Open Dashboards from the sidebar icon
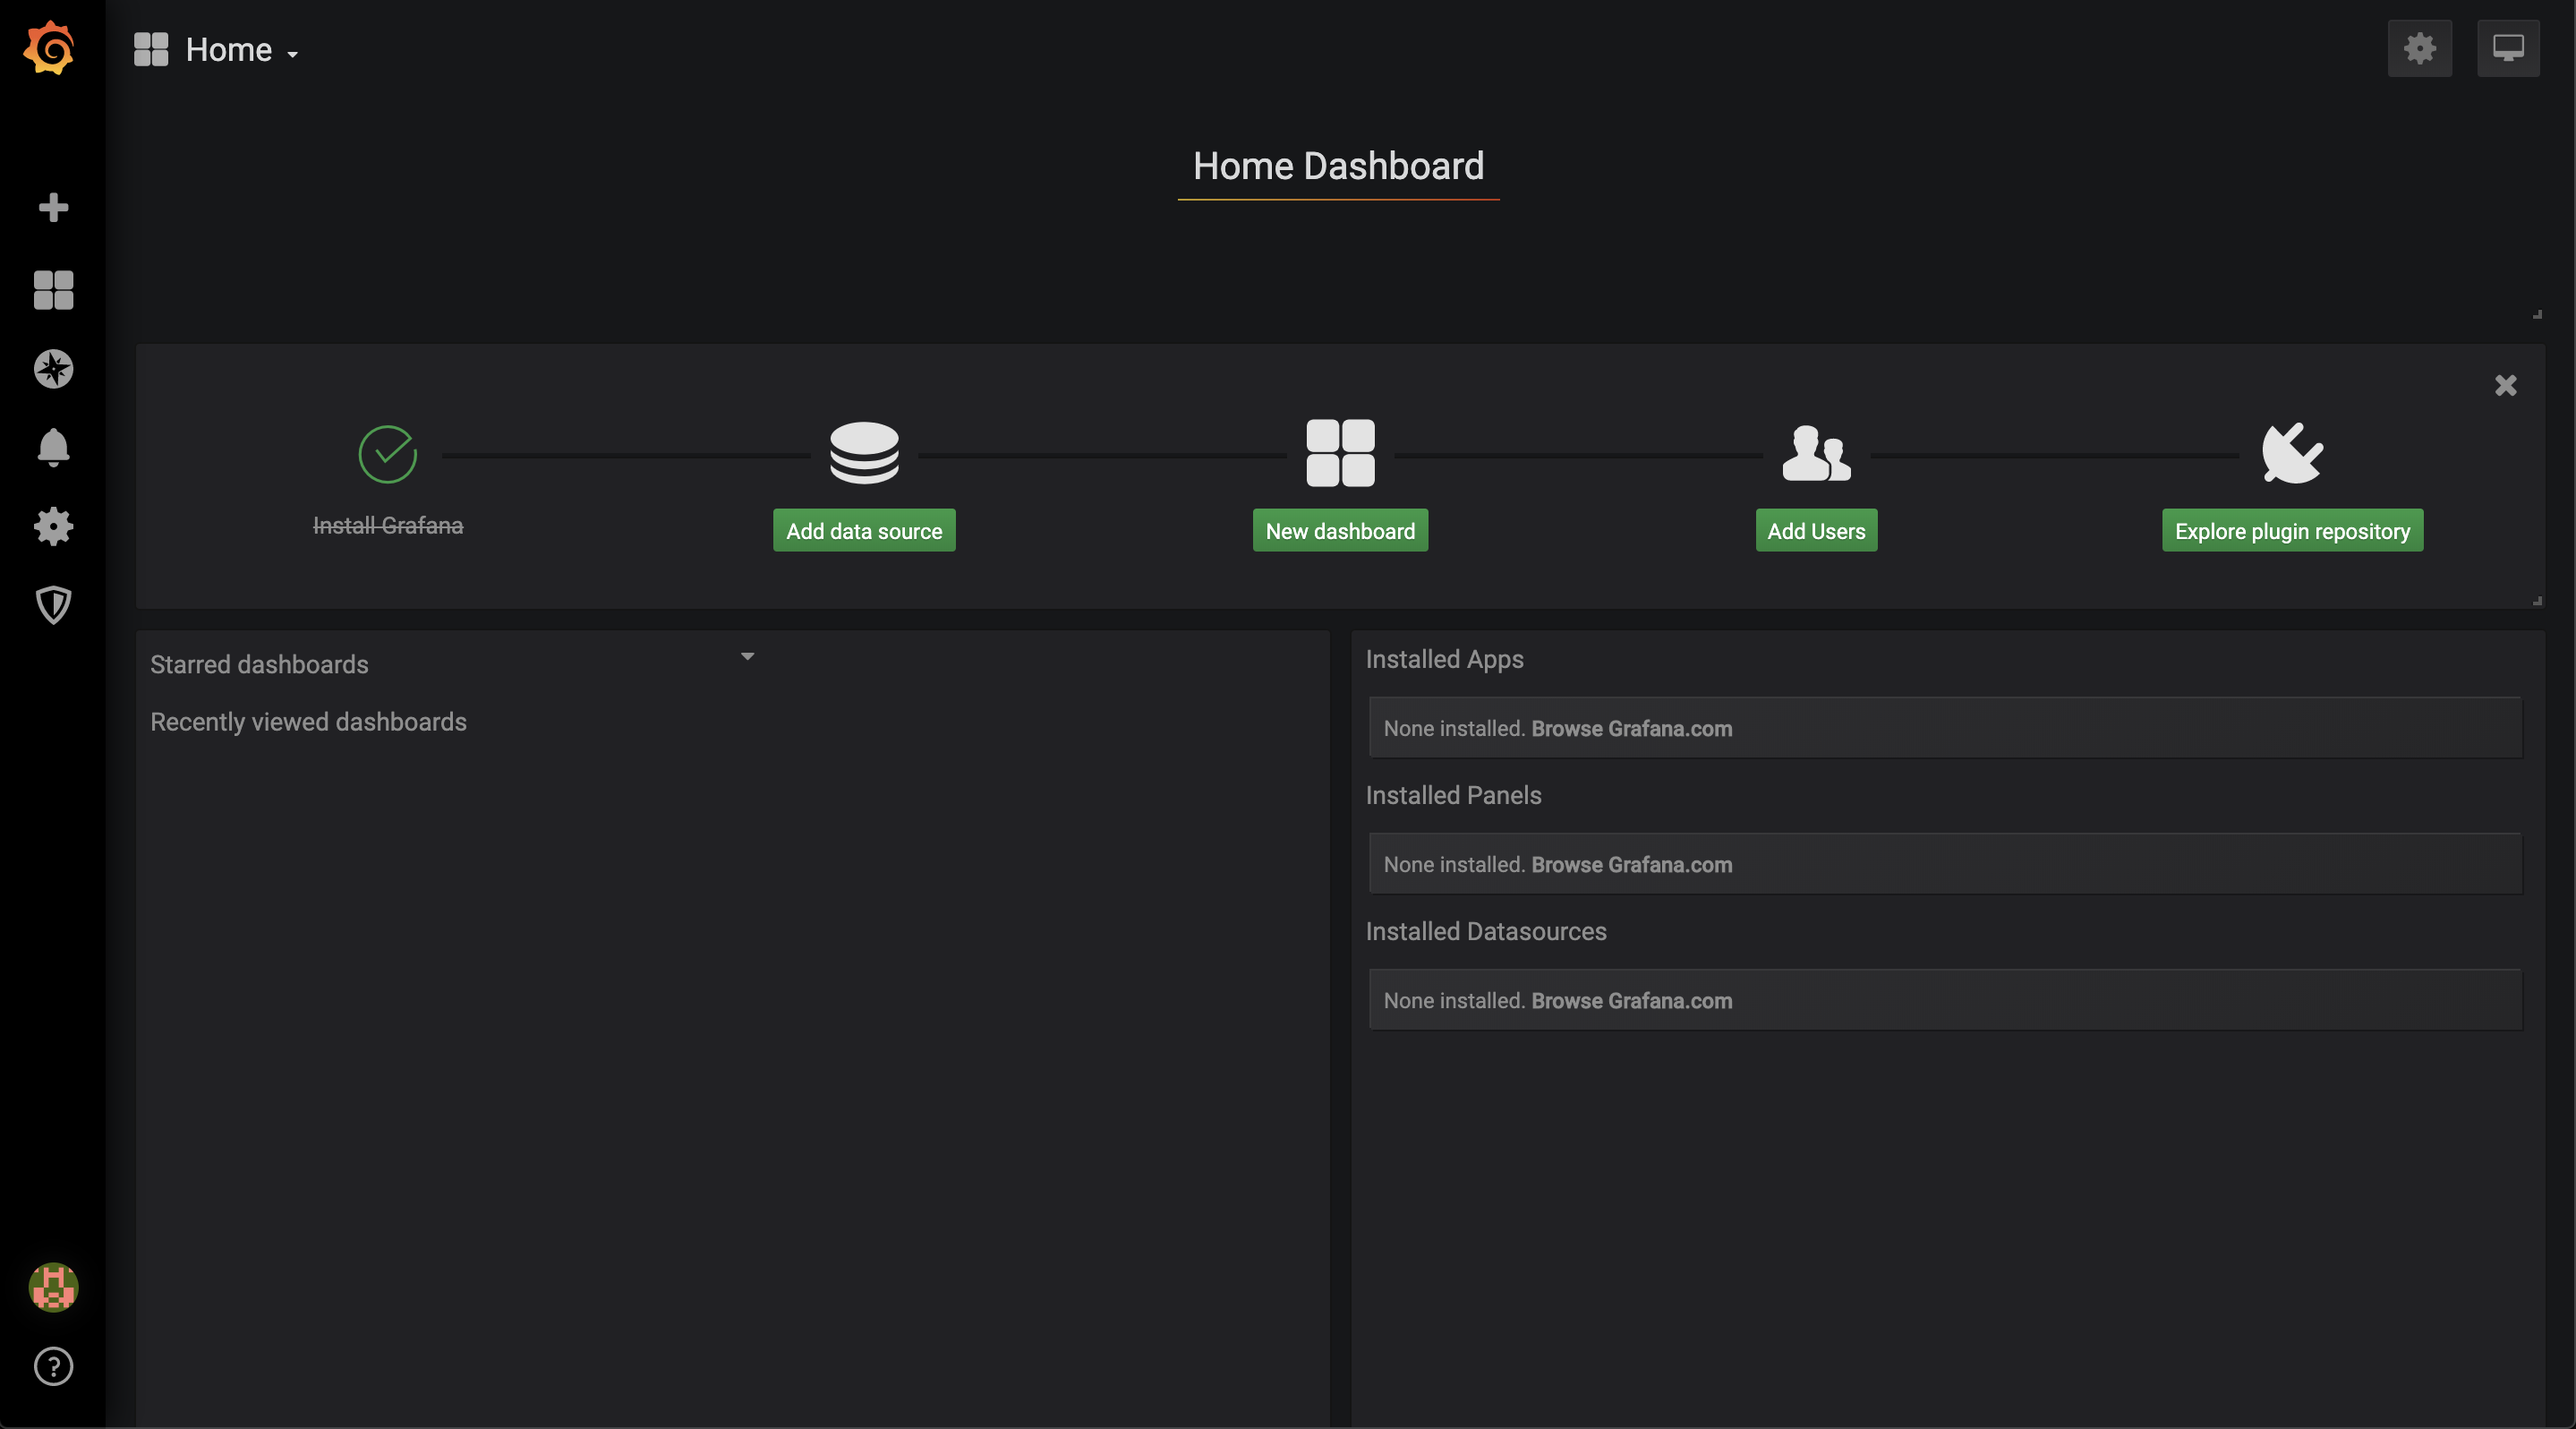This screenshot has height=1429, width=2576. coord(53,290)
